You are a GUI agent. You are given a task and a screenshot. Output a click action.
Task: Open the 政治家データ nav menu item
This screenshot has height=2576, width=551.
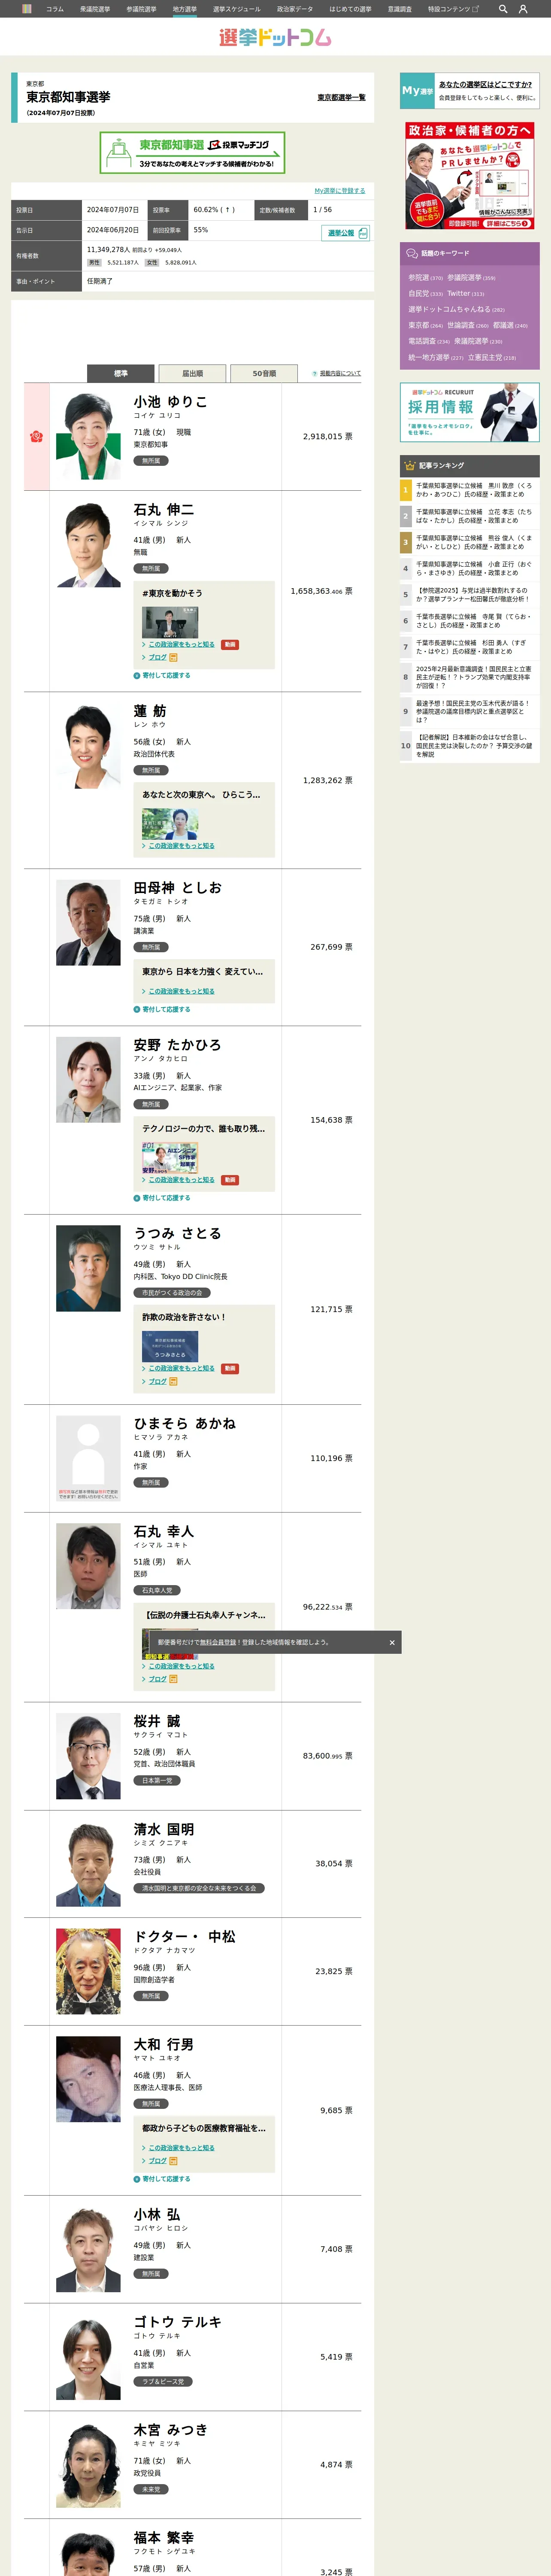(295, 9)
